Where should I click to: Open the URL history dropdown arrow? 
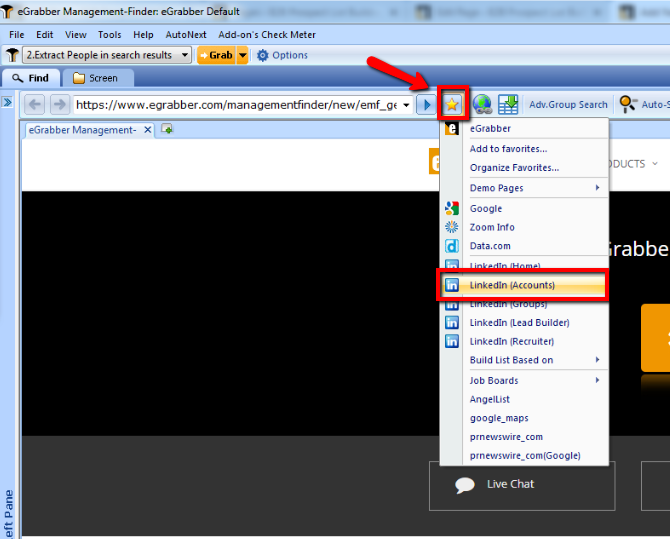tap(406, 105)
